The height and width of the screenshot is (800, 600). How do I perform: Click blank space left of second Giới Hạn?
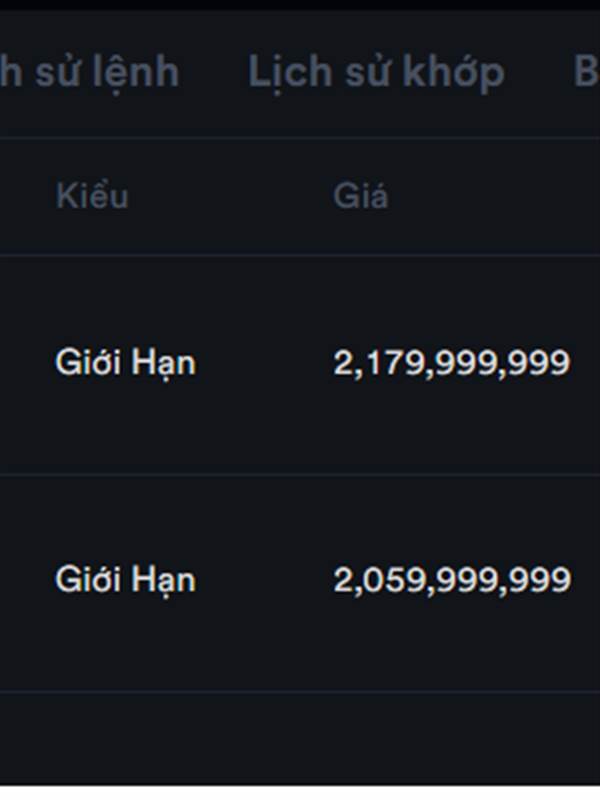[26, 580]
